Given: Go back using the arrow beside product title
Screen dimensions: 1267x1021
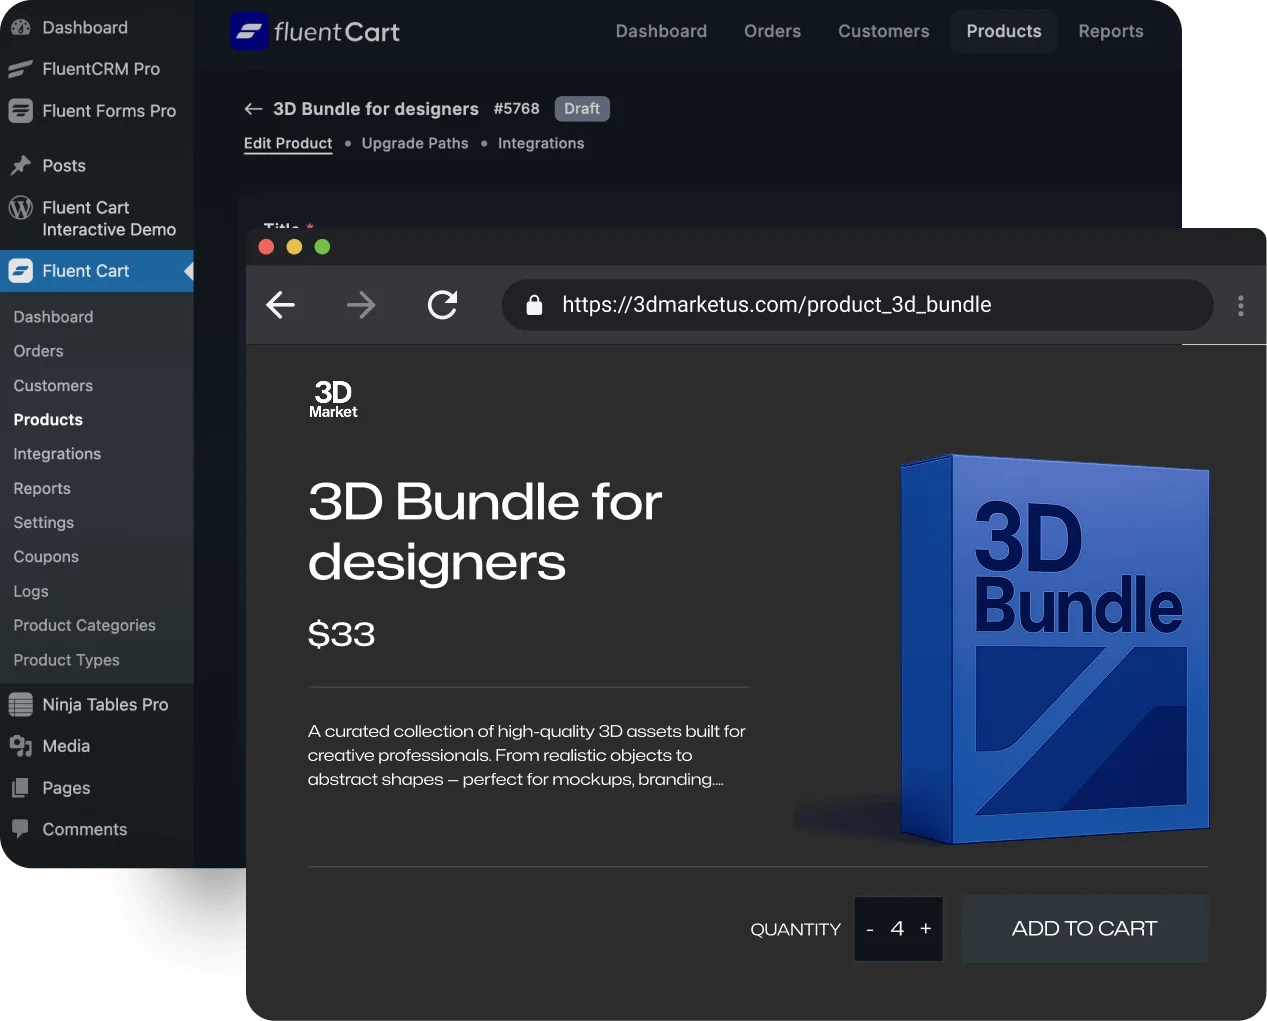Looking at the screenshot, I should click(x=254, y=109).
